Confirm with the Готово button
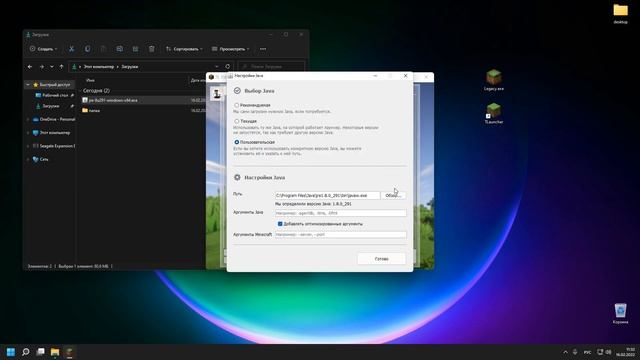 [382, 259]
